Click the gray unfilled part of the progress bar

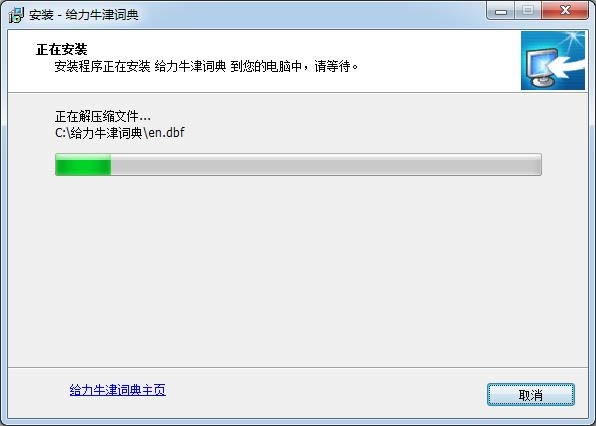(x=326, y=165)
